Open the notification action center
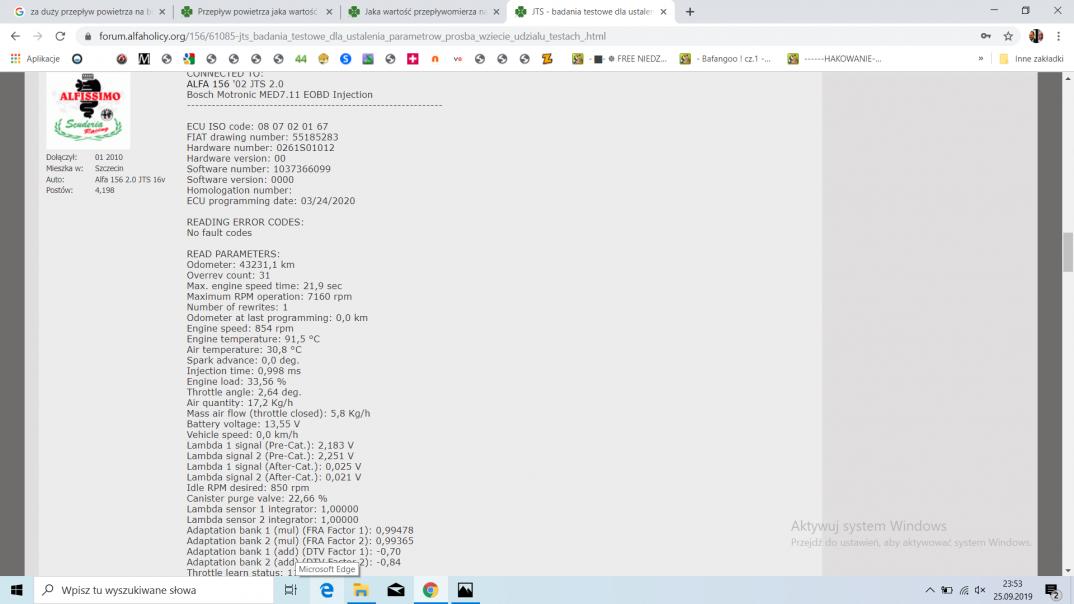This screenshot has height=604, width=1074. click(1052, 590)
